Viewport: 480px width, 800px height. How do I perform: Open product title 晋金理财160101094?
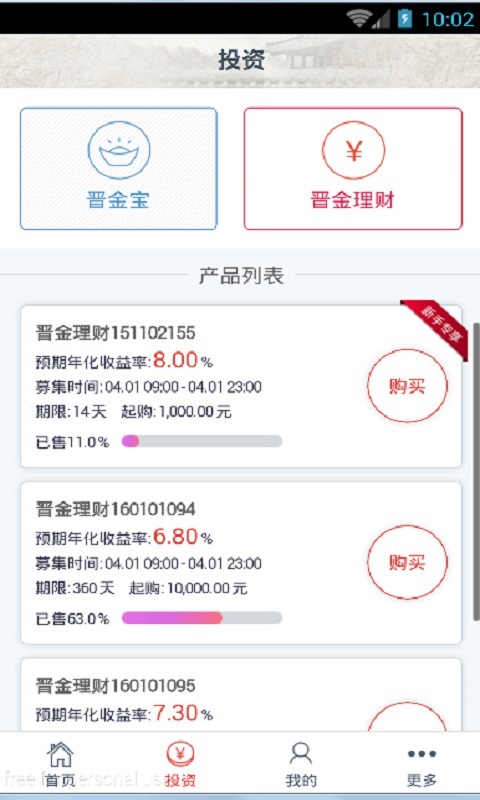tap(115, 509)
